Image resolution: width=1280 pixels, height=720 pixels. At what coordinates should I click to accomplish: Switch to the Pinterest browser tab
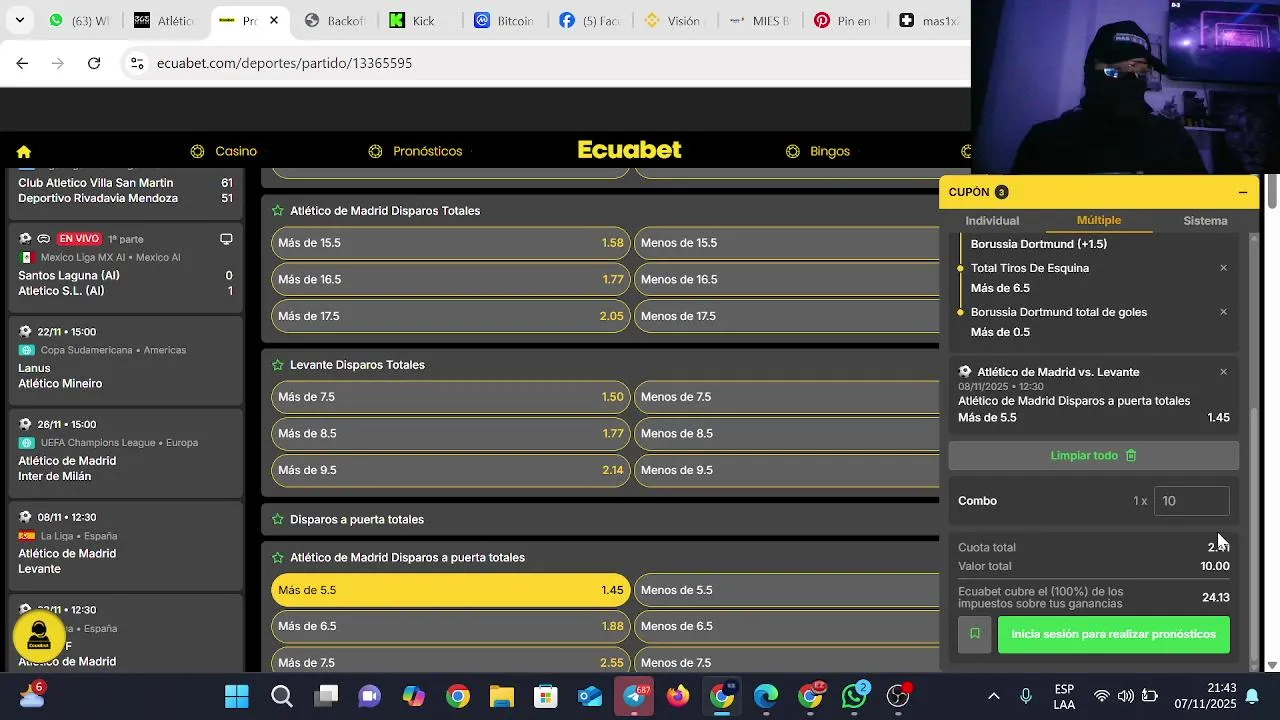click(x=842, y=20)
